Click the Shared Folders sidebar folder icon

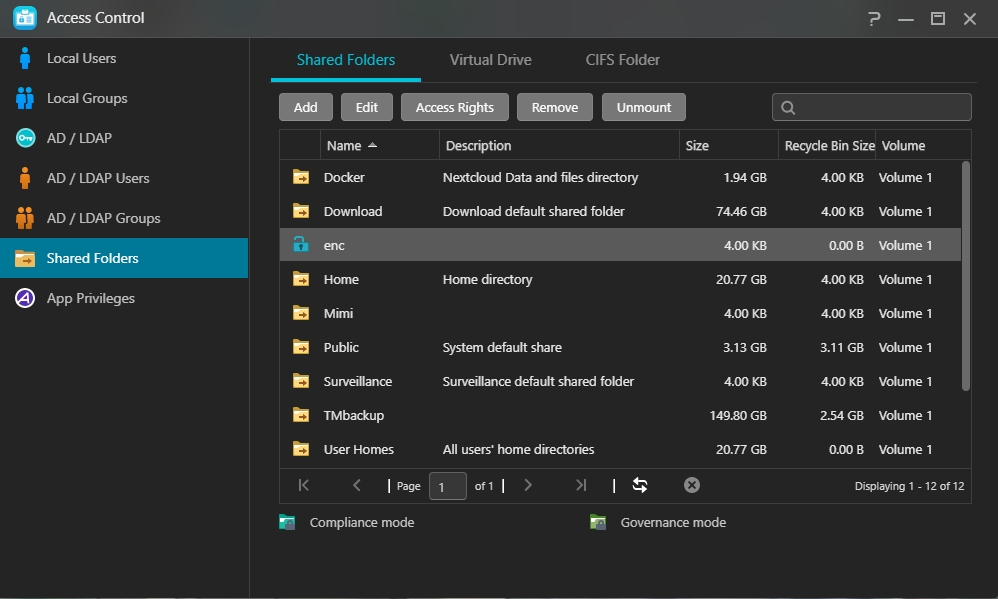25,258
